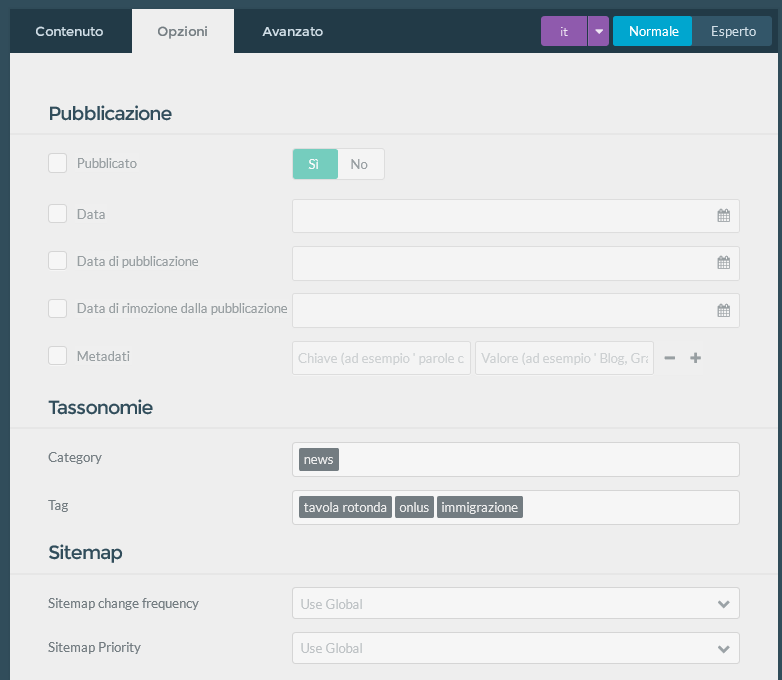Switch to Contenuto tab
Screen dimensions: 782x680
click(70, 31)
